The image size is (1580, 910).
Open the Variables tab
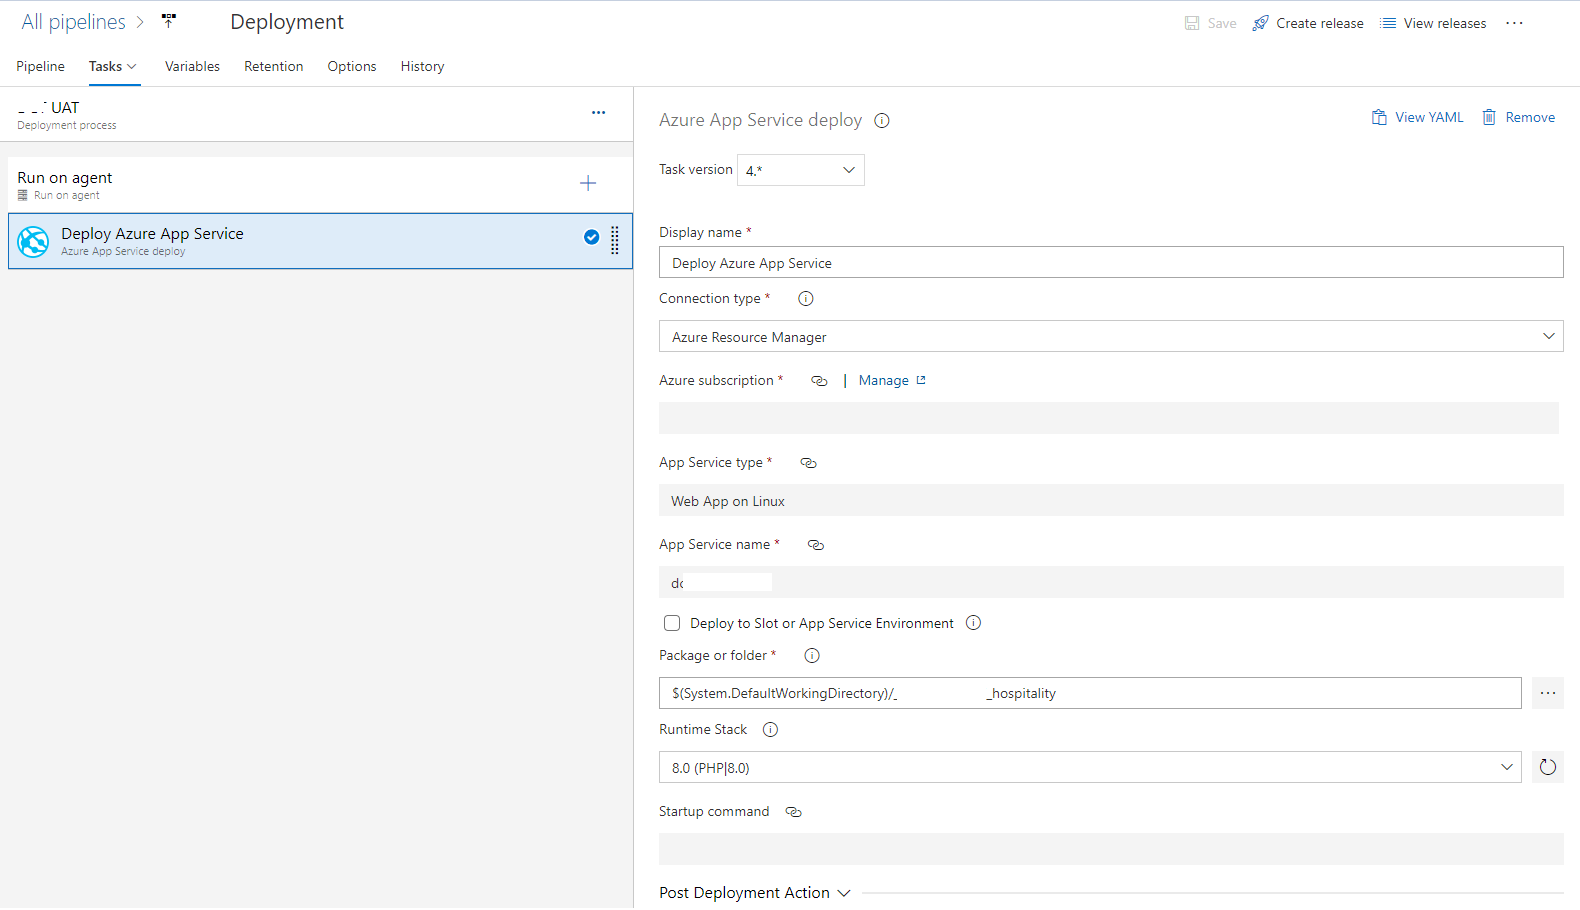tap(192, 66)
